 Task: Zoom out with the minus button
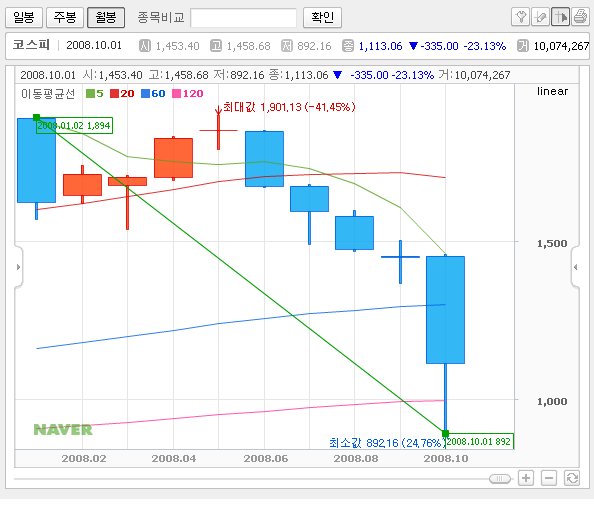(x=549, y=478)
